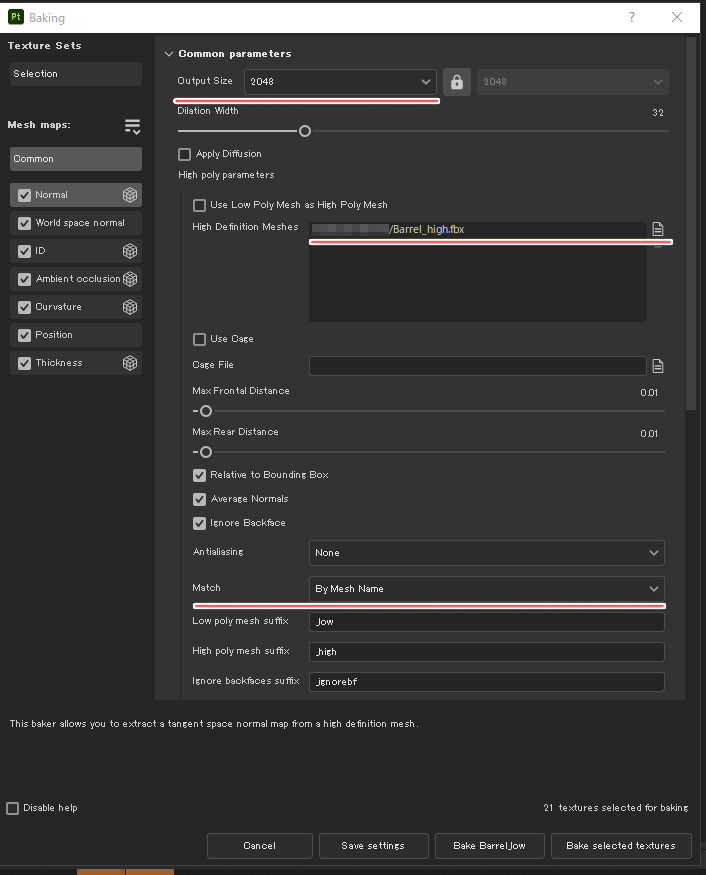Select Common in mesh maps list
706x875 pixels.
coord(76,159)
